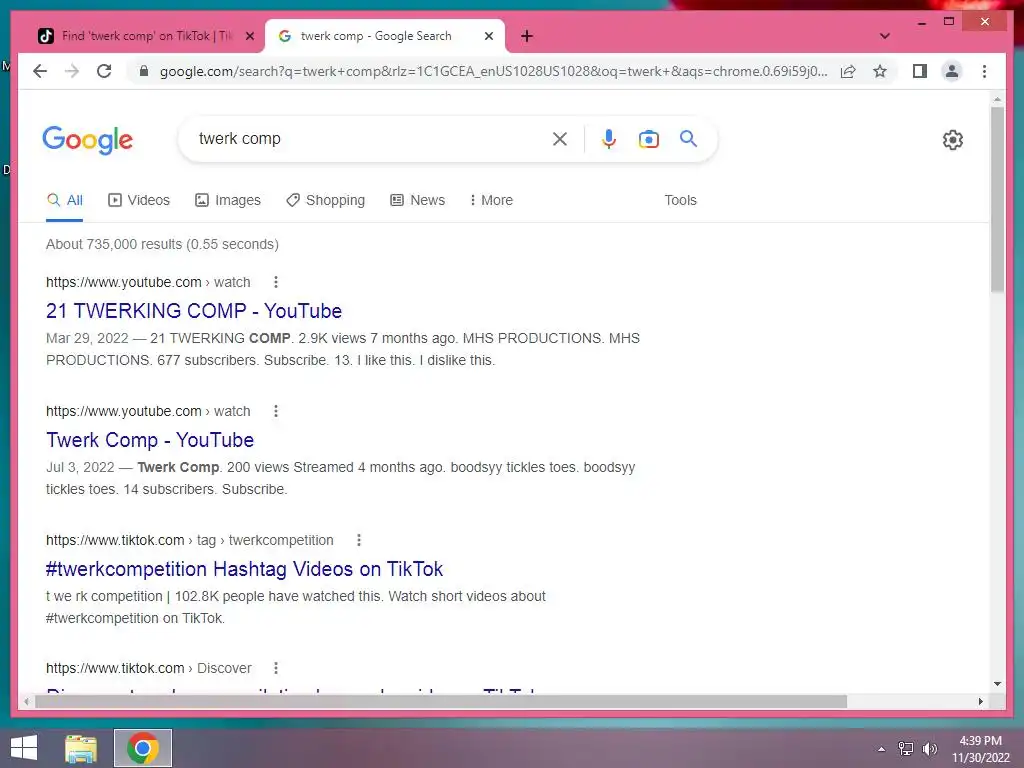Open Google quick settings gear

[952, 140]
